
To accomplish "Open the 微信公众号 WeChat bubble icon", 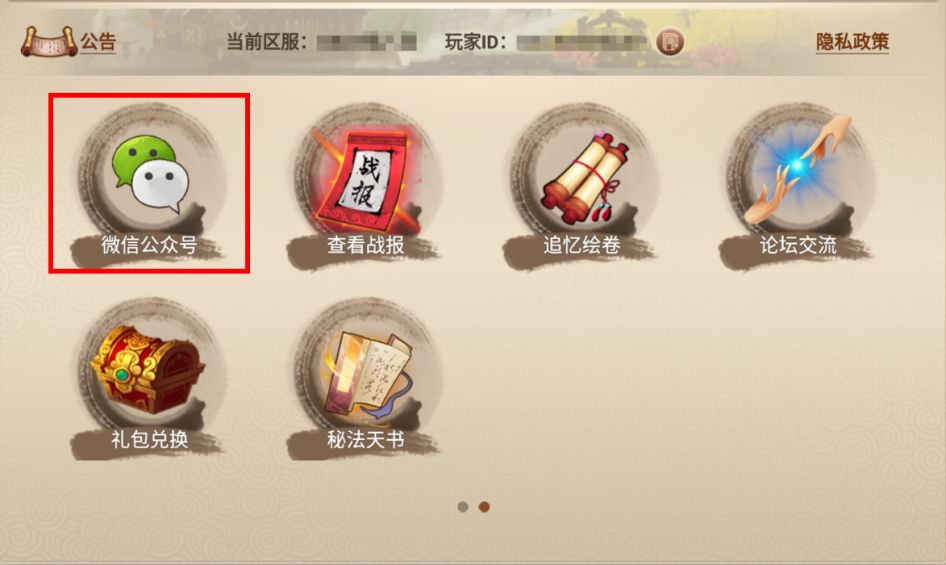I will [x=151, y=173].
